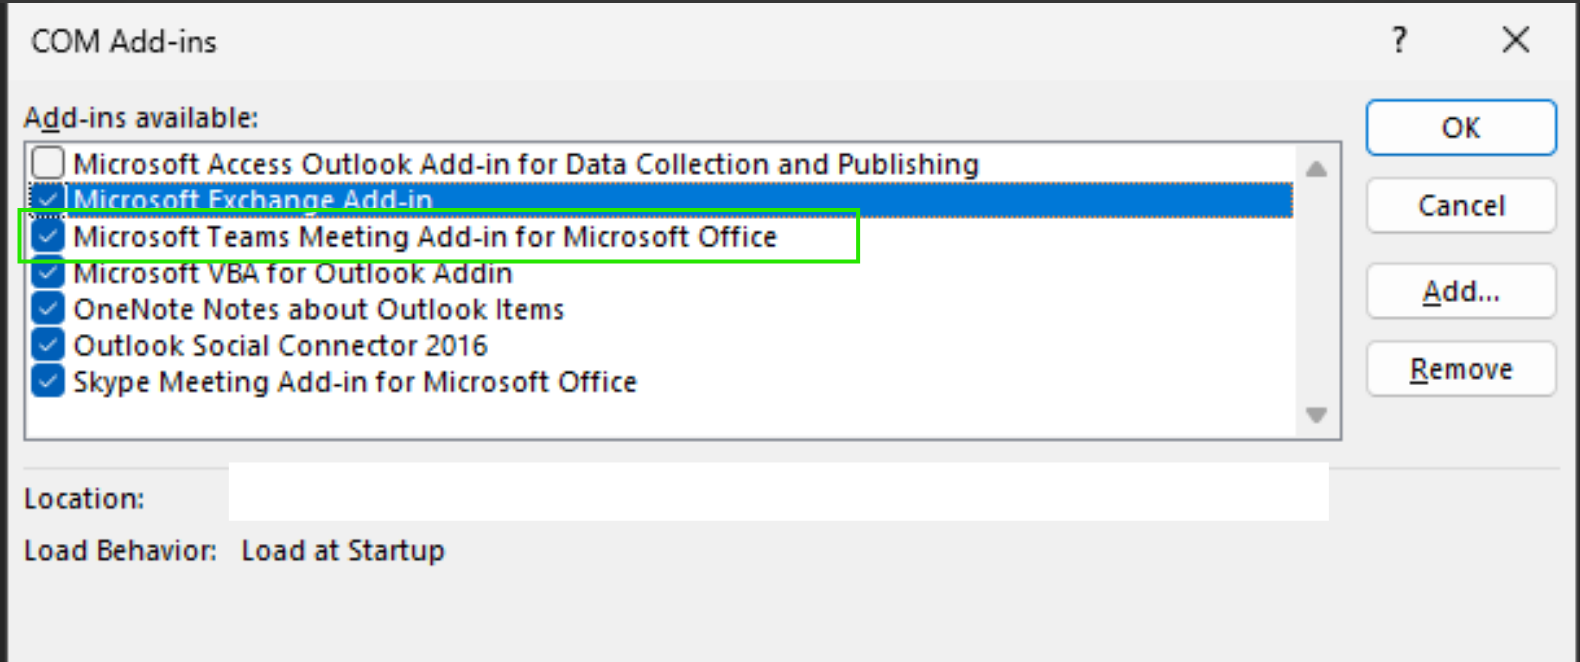1580x662 pixels.
Task: Select Microsoft Teams Meeting Add-in list entry
Action: [x=425, y=236]
